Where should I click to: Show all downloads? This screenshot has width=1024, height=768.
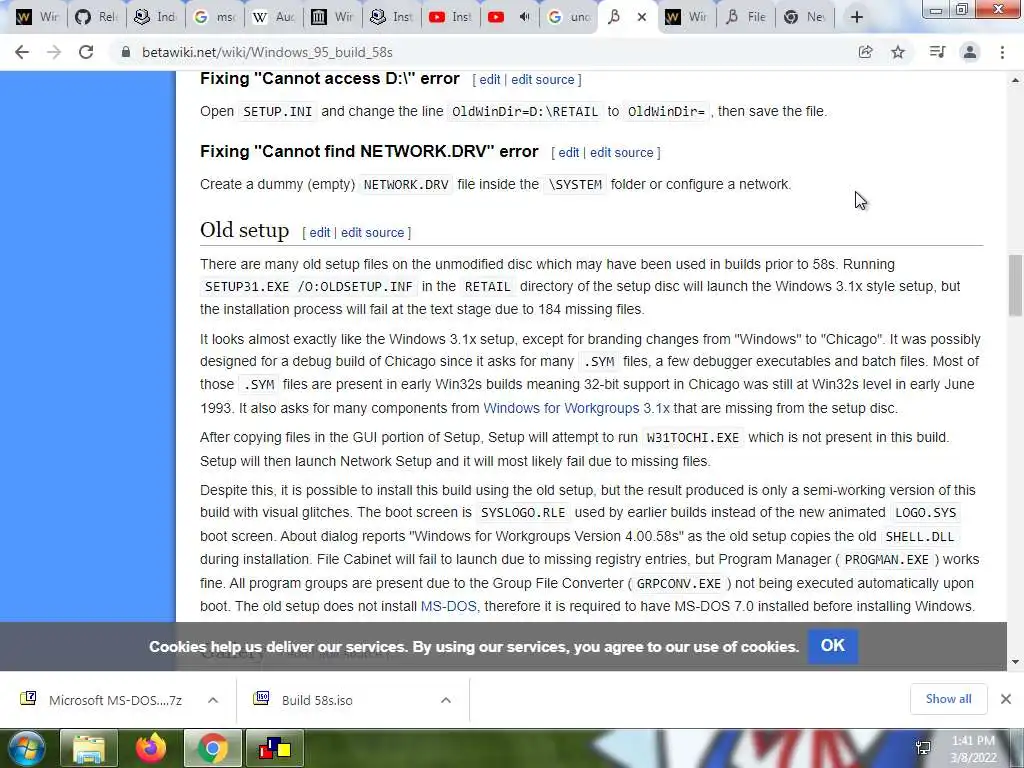pyautogui.click(x=948, y=699)
